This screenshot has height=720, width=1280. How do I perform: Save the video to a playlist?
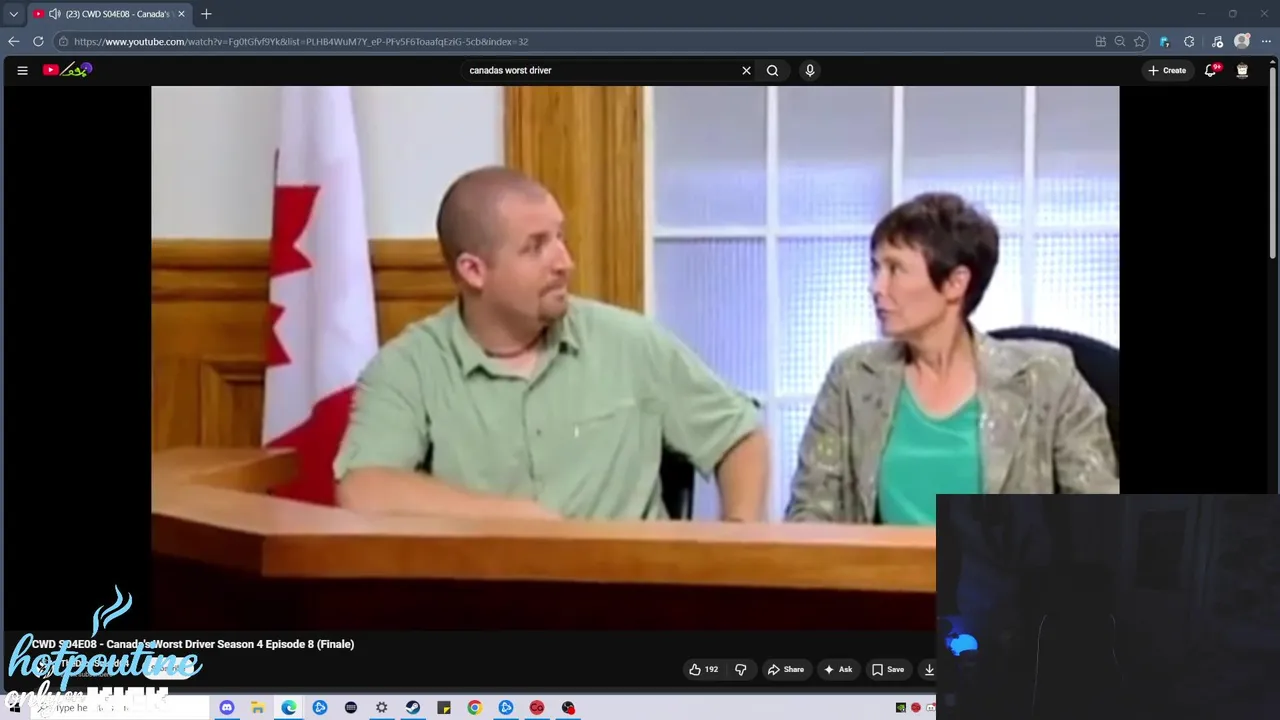888,670
